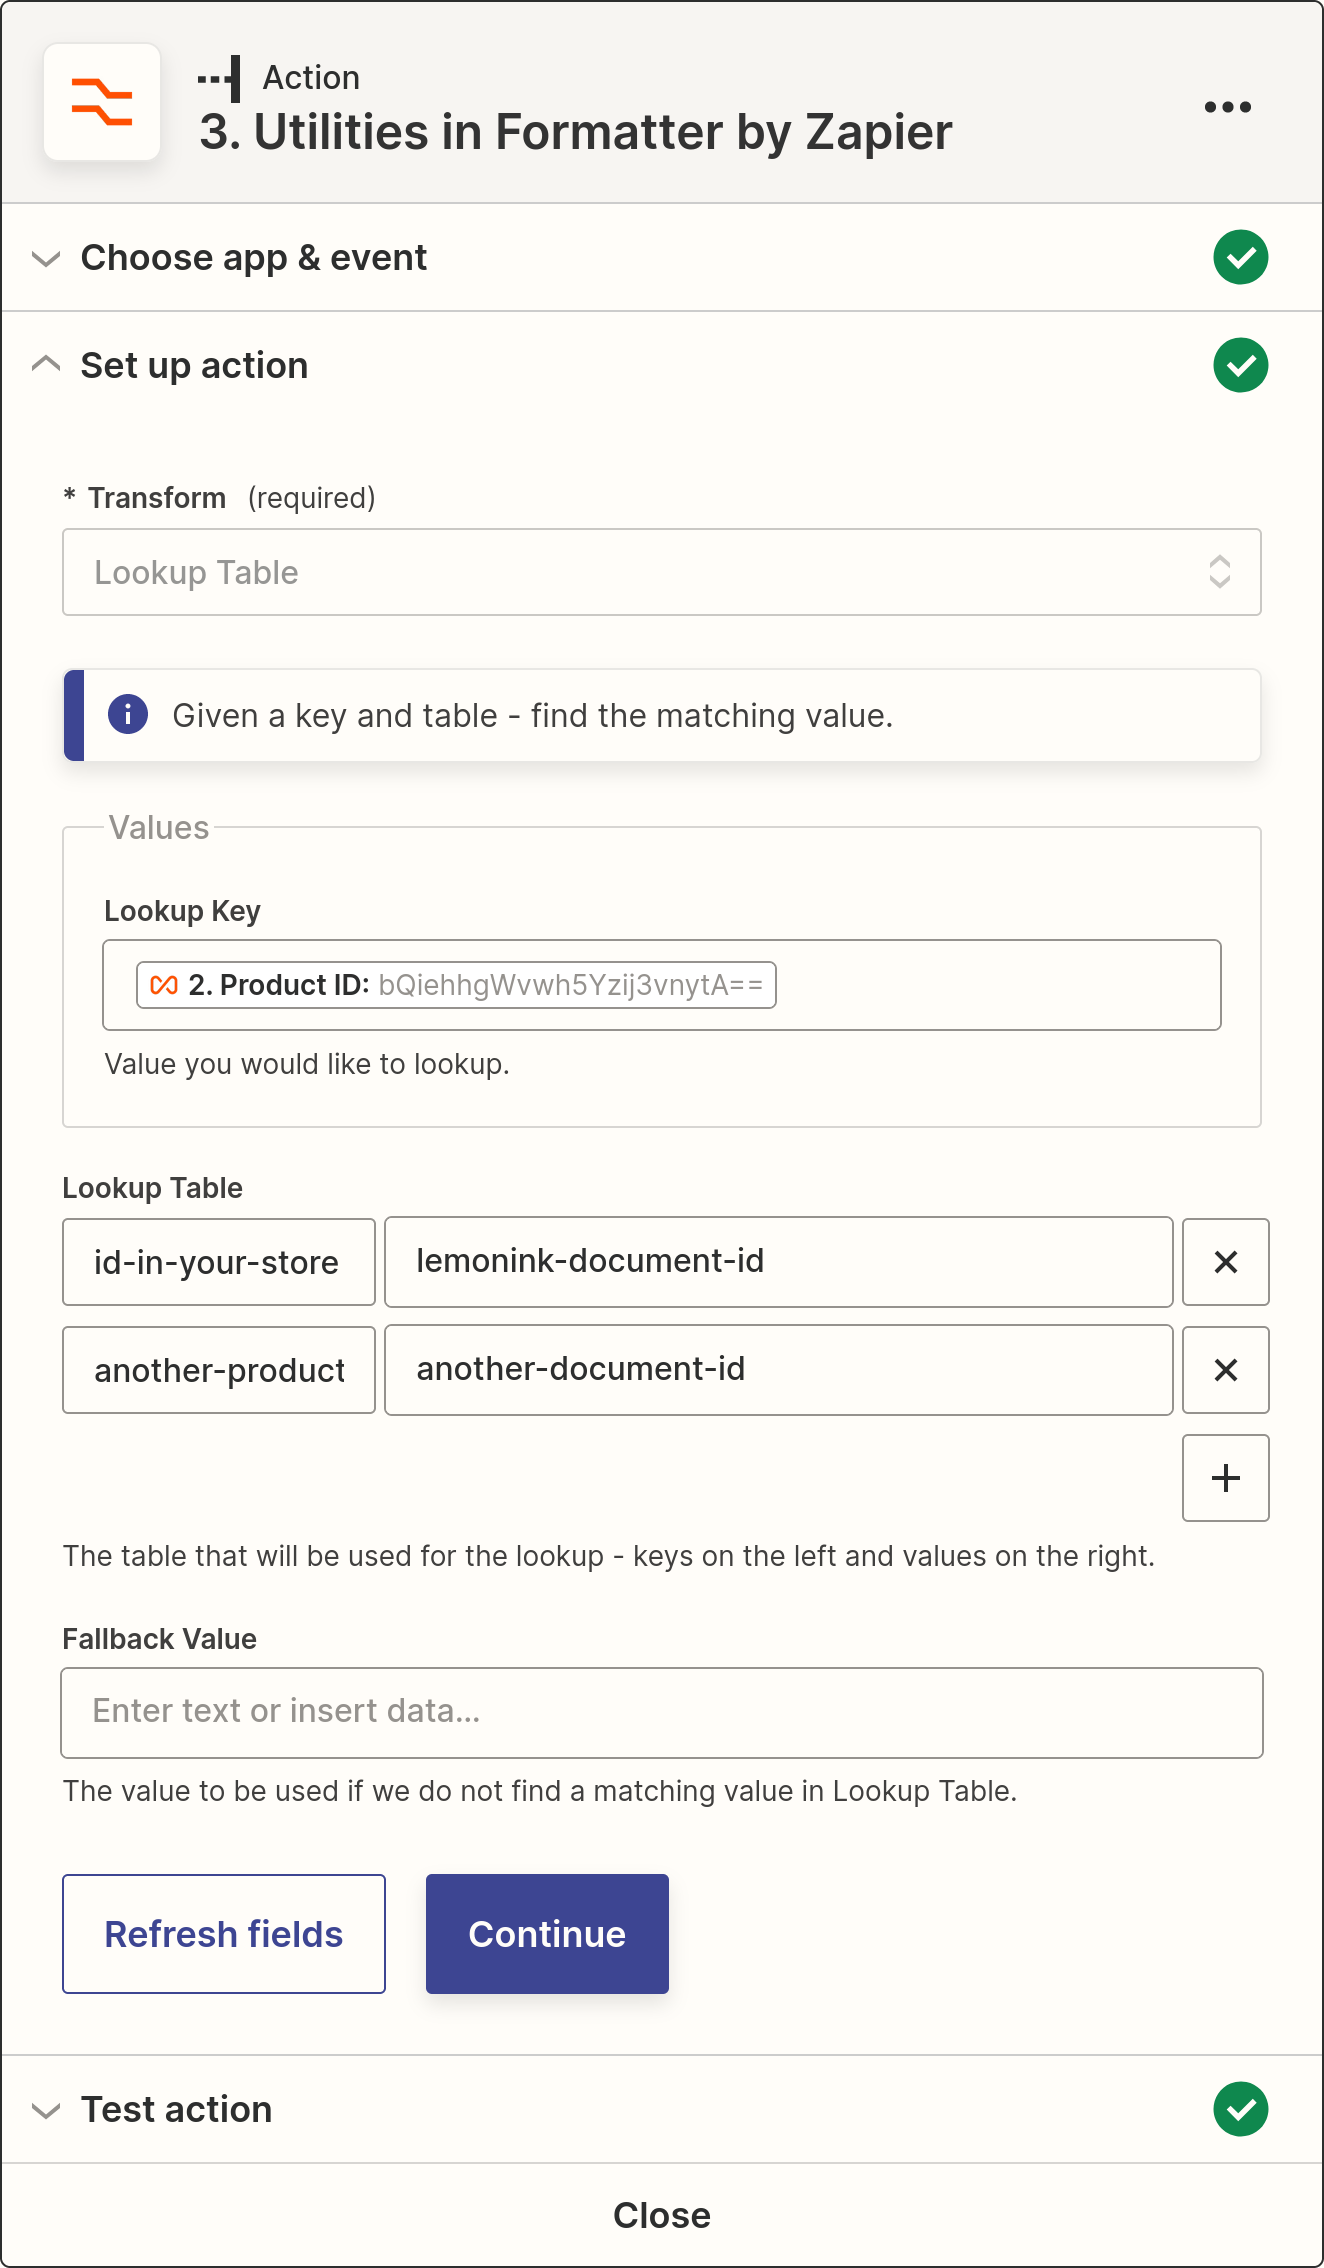Viewport: 1324px width, 2268px height.
Task: Delete the another-product lookup row
Action: [x=1225, y=1370]
